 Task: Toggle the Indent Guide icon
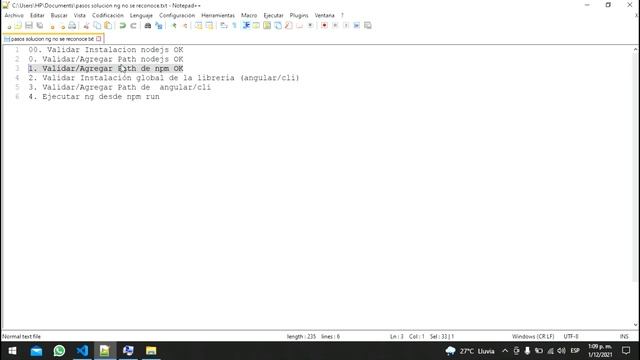coord(246,26)
